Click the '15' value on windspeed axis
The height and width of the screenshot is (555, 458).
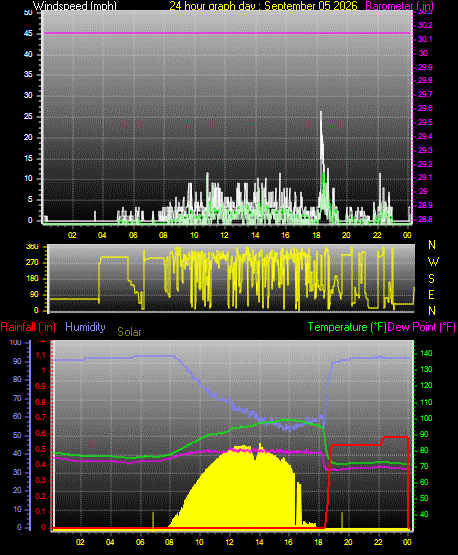(28, 158)
